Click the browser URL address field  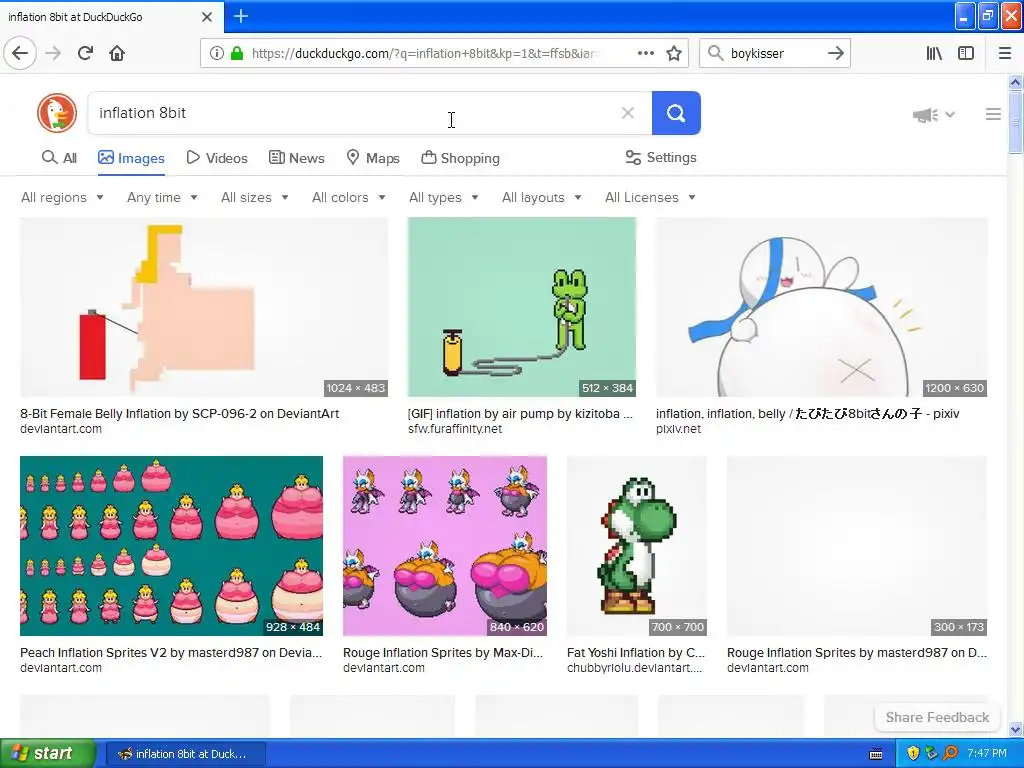424,53
